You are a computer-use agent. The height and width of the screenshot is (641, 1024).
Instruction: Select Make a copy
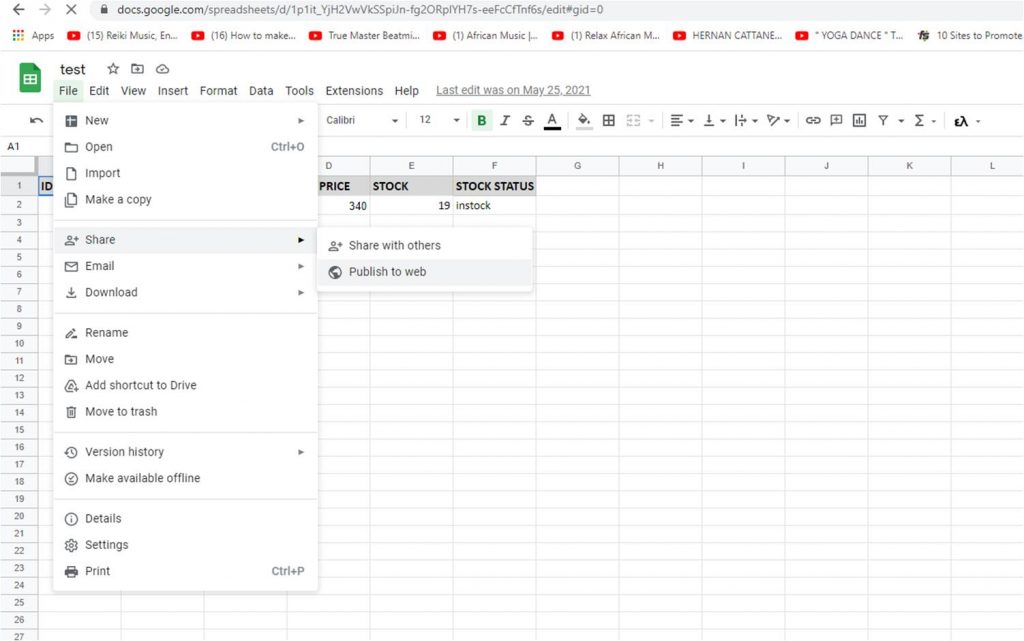tap(185, 199)
